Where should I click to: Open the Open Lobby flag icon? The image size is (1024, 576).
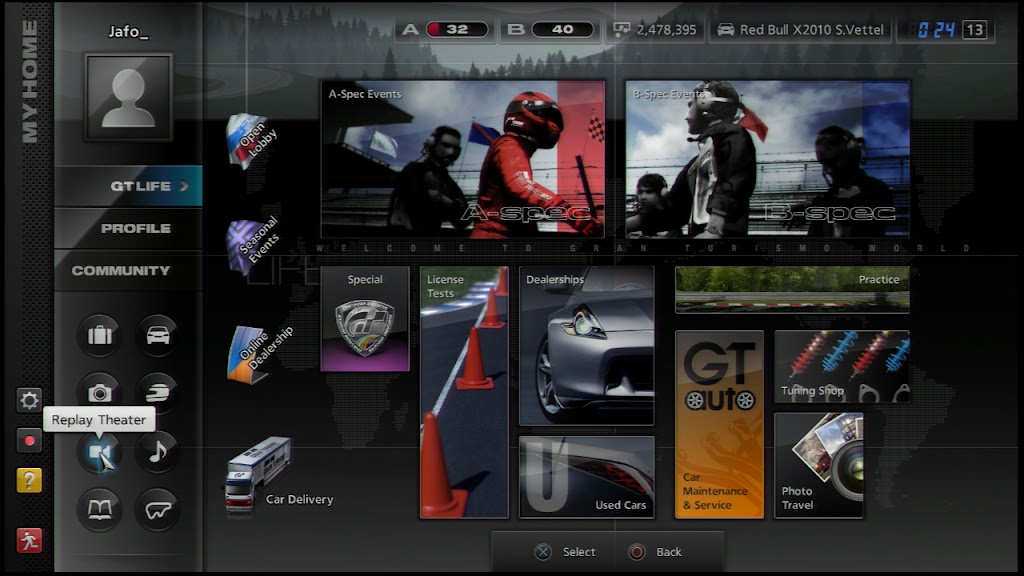coord(252,140)
